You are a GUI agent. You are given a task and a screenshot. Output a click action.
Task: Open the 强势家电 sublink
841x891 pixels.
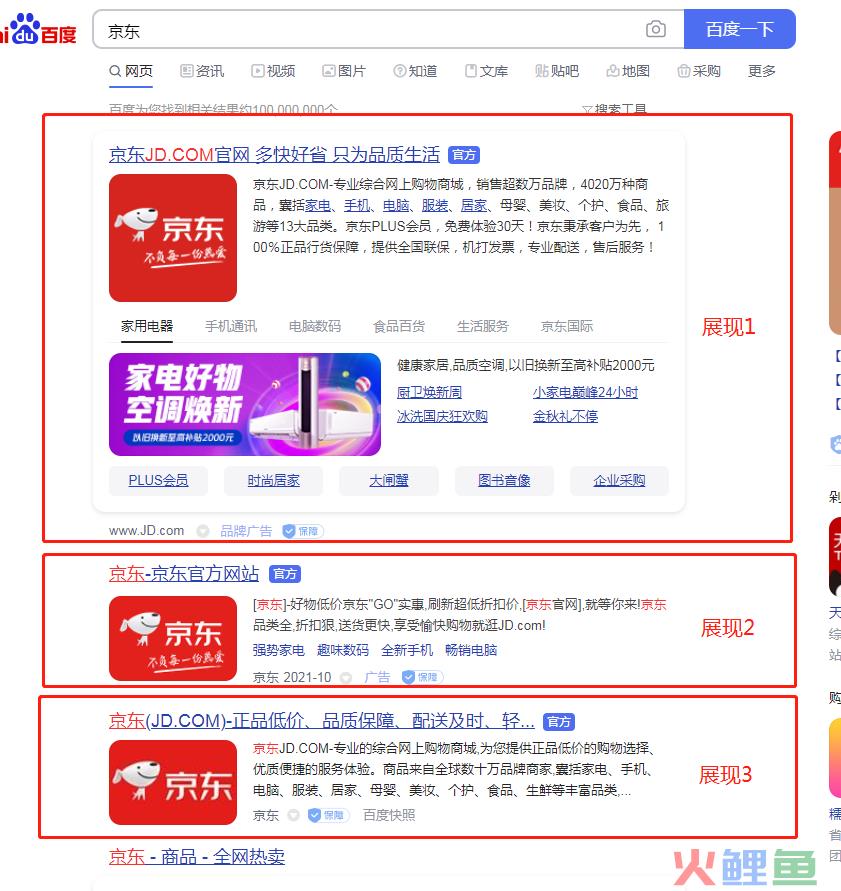pyautogui.click(x=278, y=650)
